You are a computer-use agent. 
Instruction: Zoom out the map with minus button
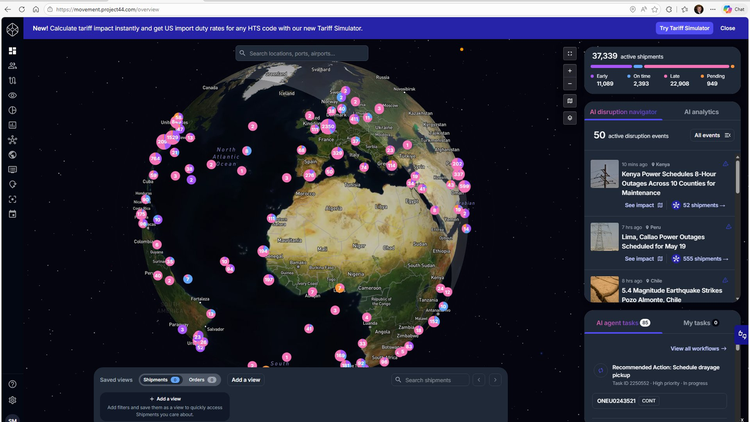click(x=570, y=84)
